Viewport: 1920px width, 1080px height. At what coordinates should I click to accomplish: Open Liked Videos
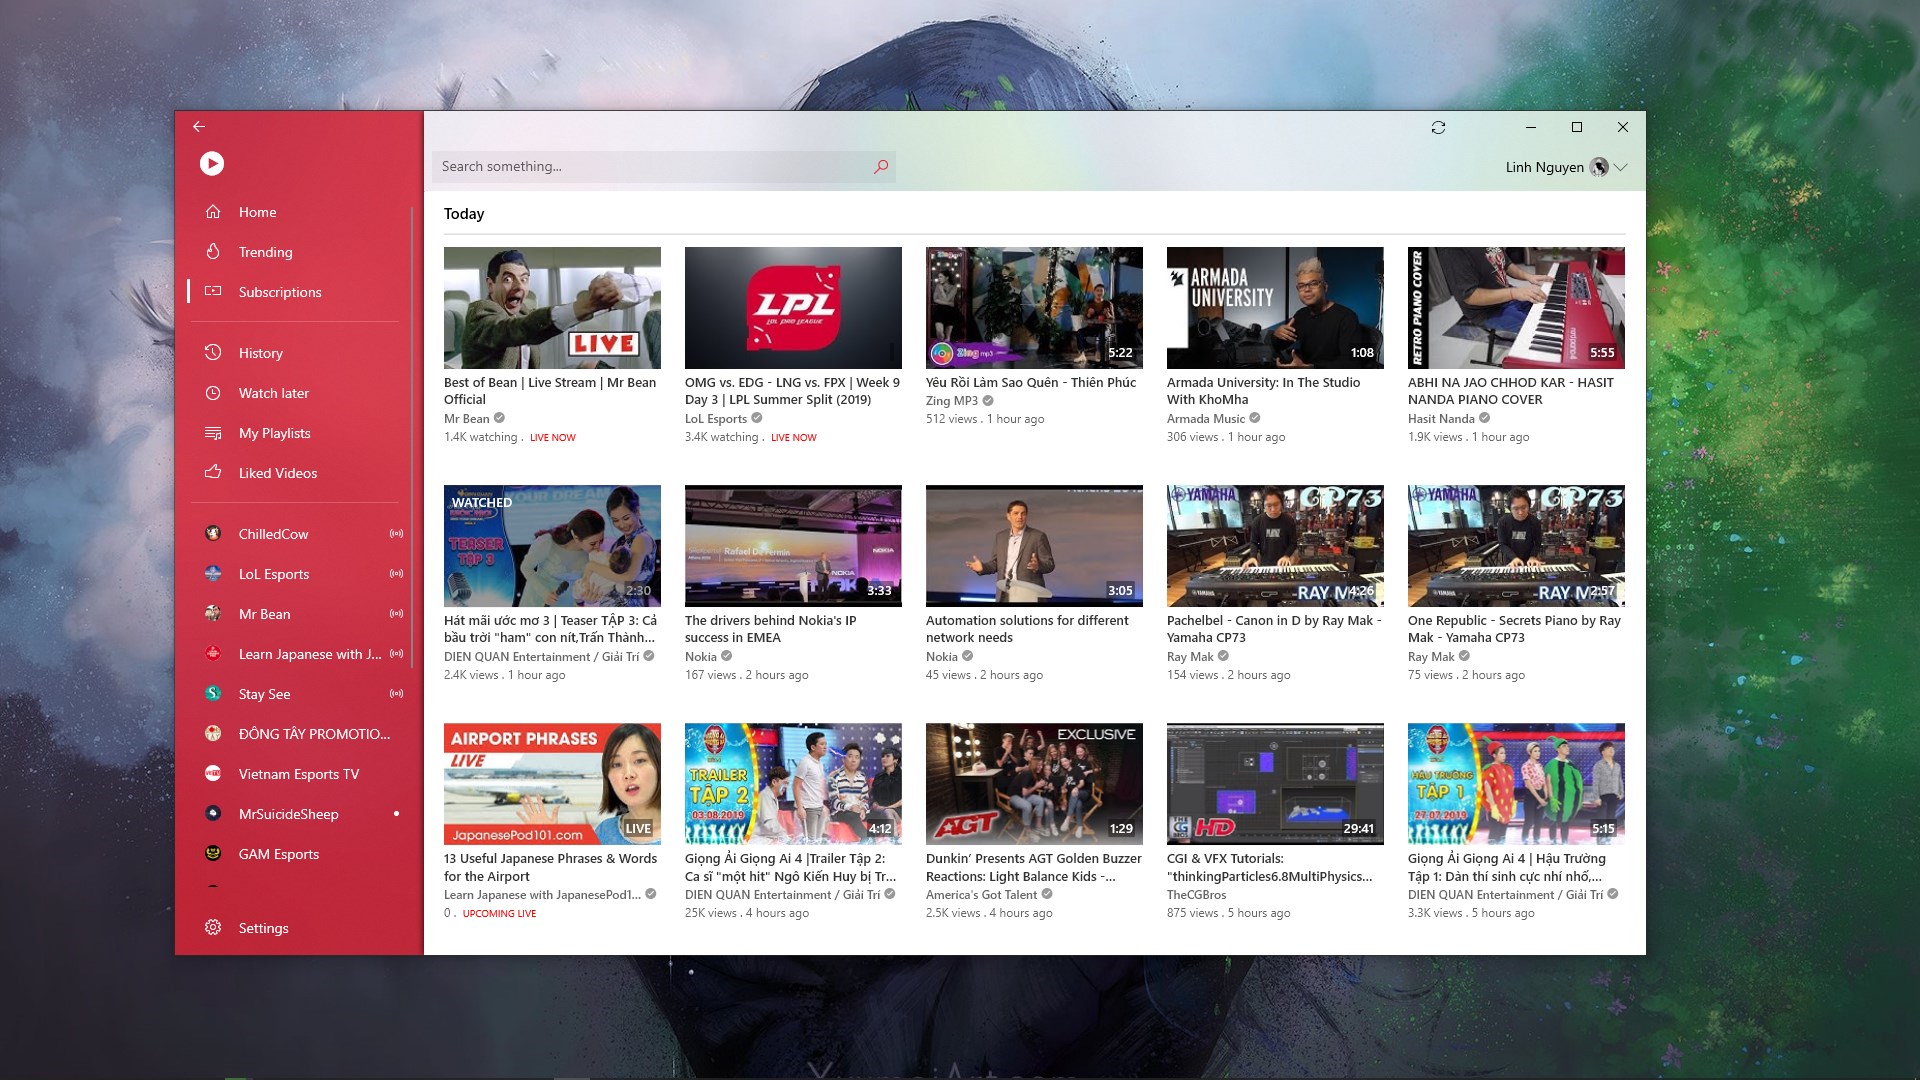276,473
